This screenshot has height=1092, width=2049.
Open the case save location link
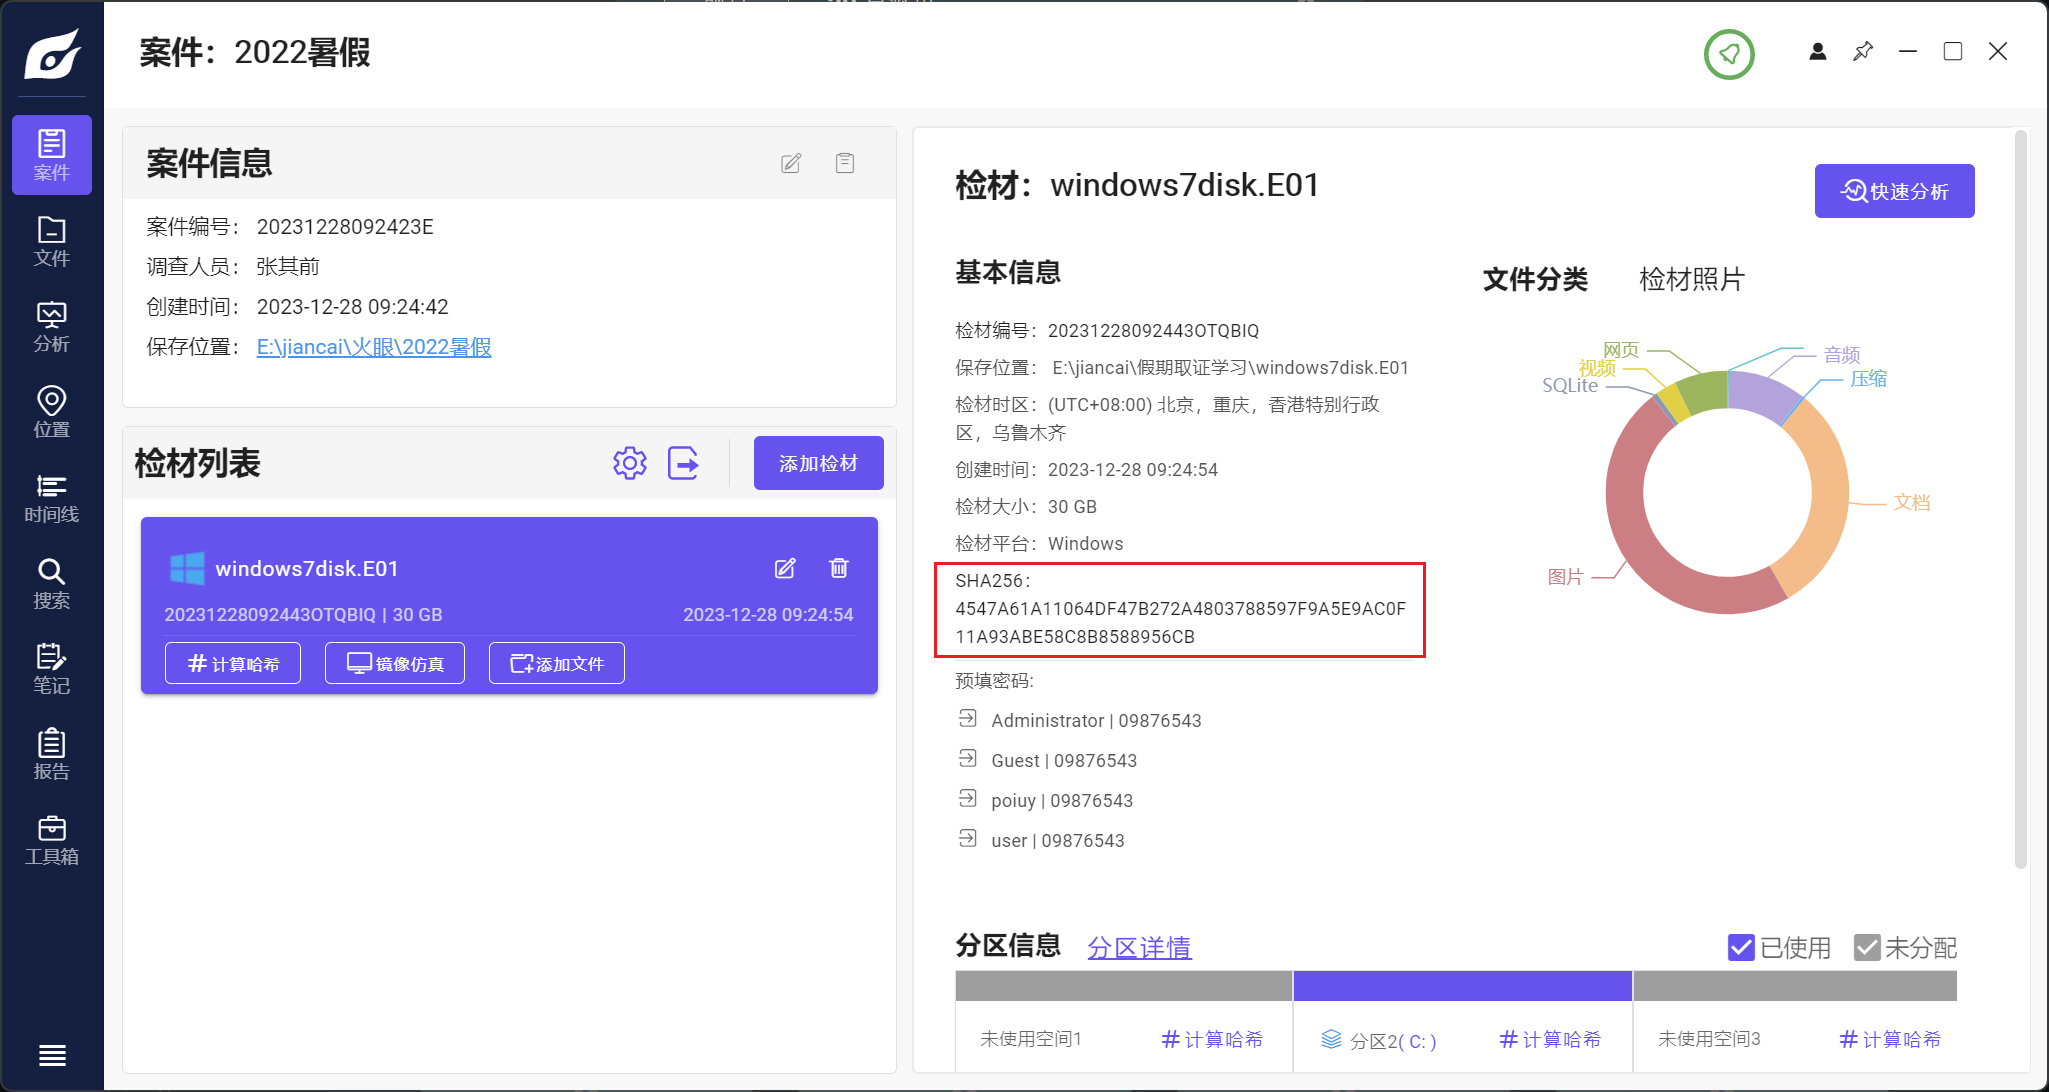pyautogui.click(x=374, y=347)
